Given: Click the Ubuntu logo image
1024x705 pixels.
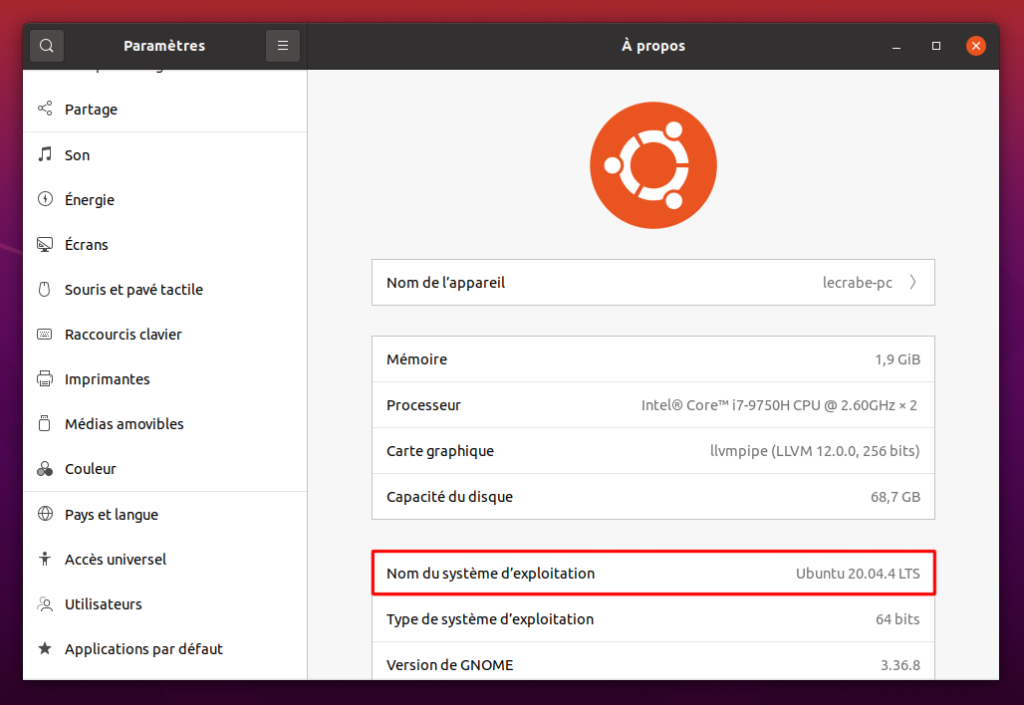Looking at the screenshot, I should tap(653, 165).
